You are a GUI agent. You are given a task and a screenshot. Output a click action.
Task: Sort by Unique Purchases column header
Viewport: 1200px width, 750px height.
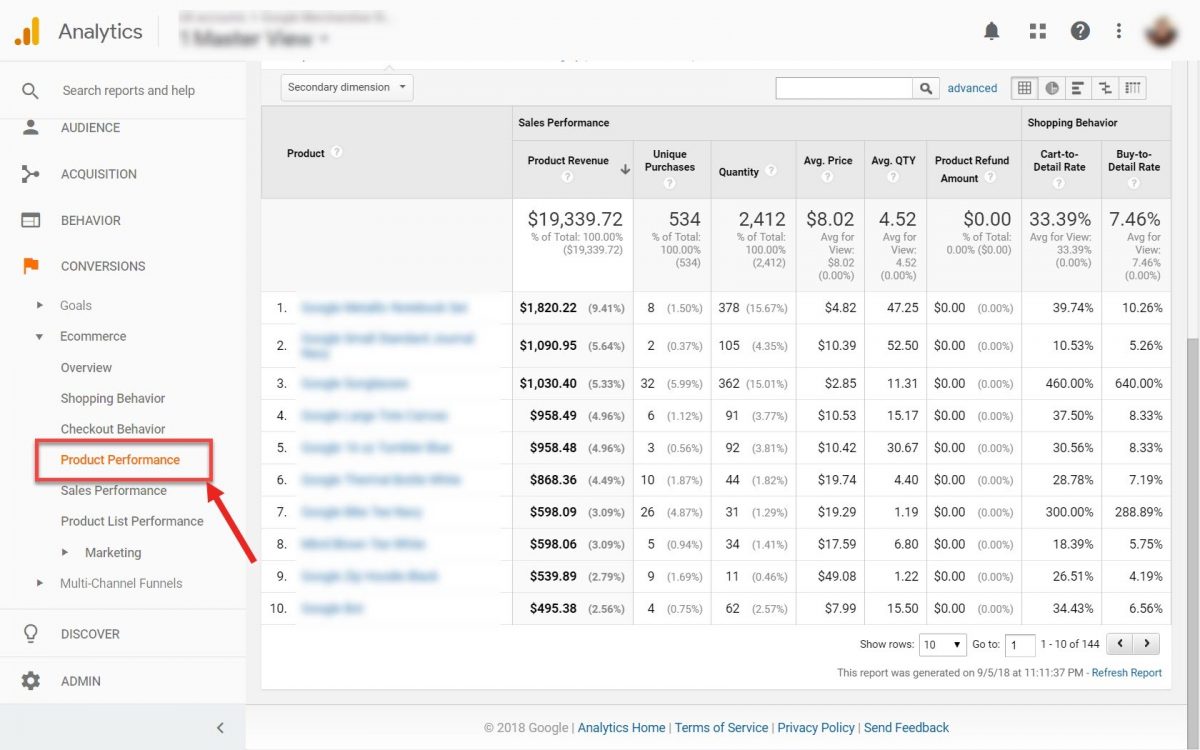pos(670,161)
